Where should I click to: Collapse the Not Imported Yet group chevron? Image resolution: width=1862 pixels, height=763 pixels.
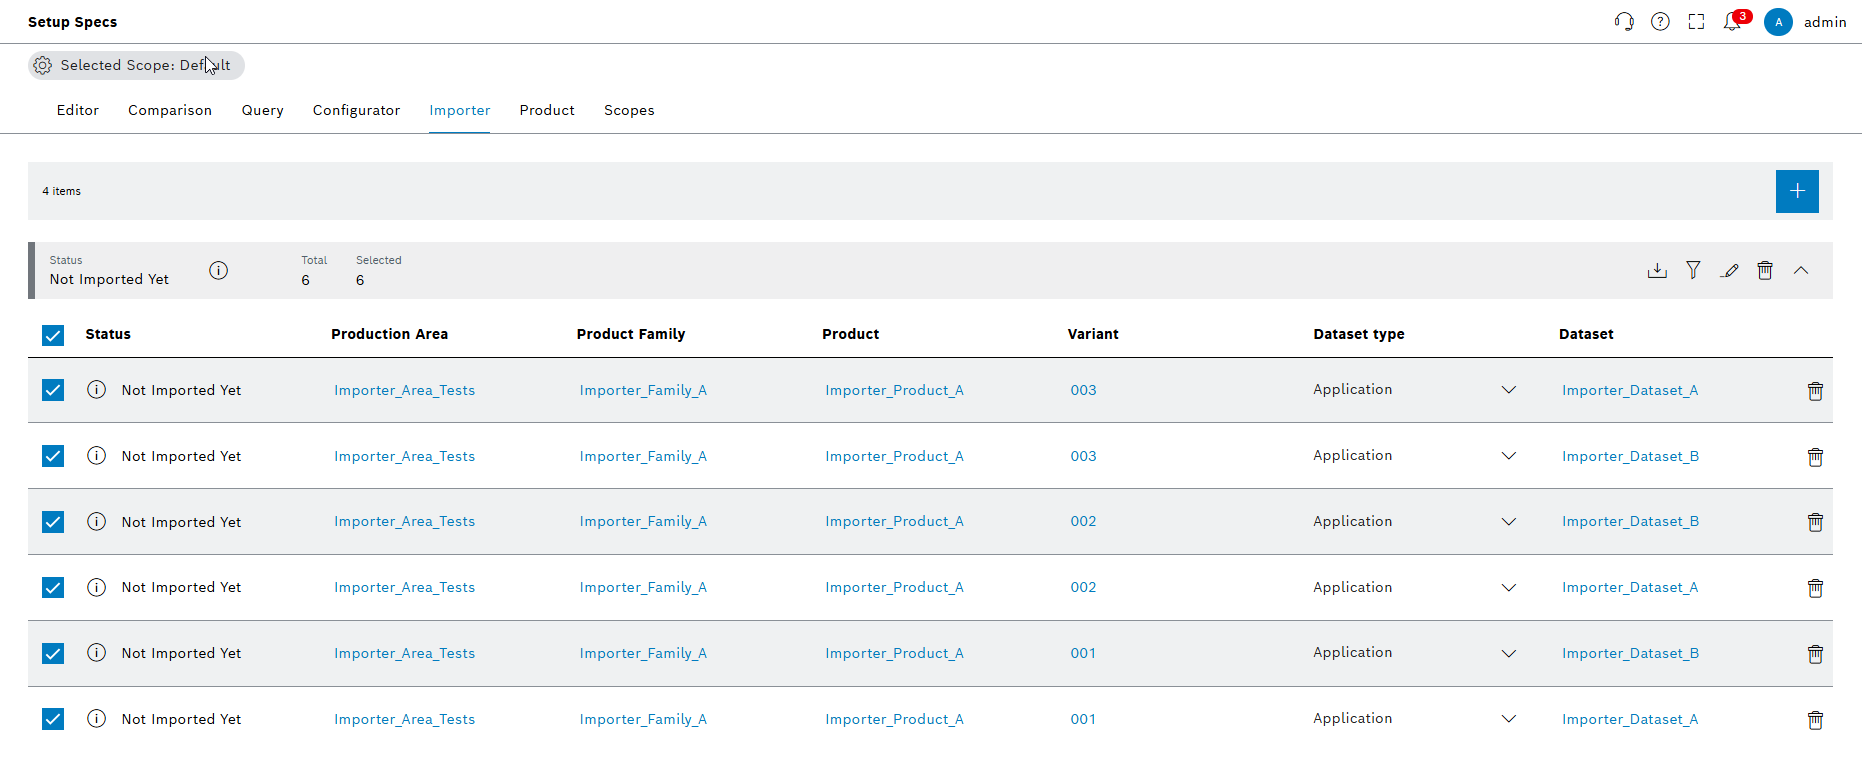[1801, 270]
